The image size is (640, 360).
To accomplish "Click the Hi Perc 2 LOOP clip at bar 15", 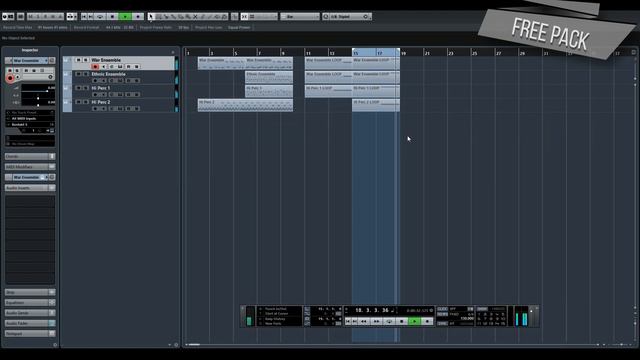I will 376,105.
